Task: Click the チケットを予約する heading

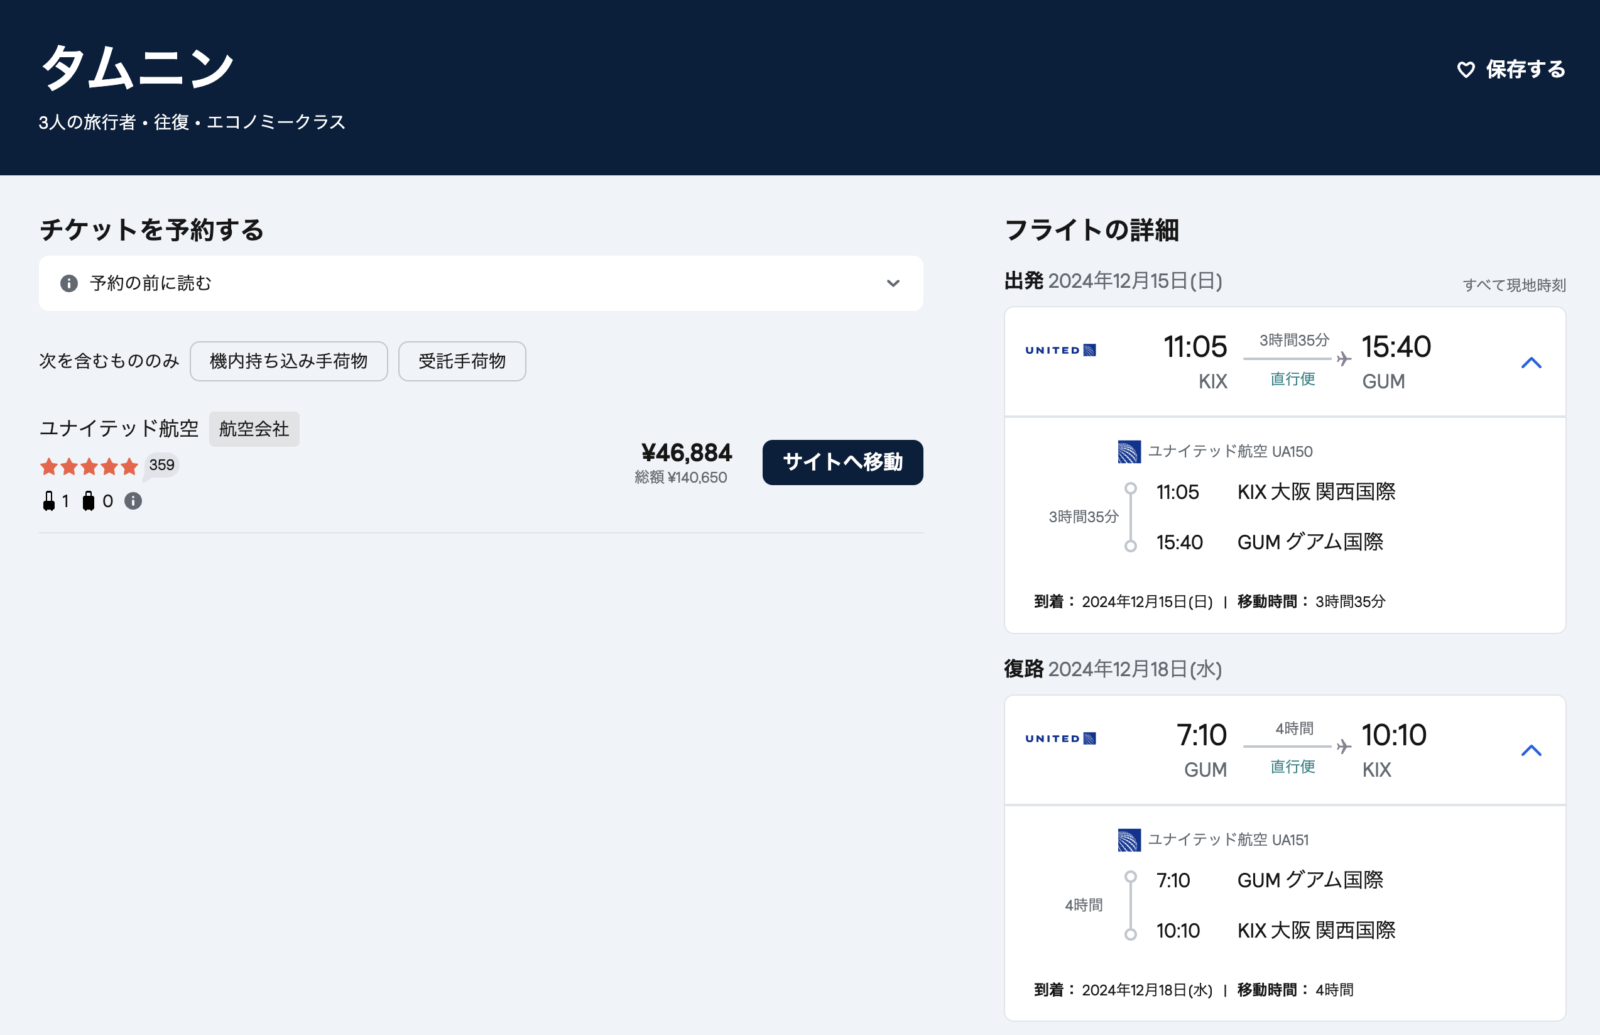Action: pos(152,230)
